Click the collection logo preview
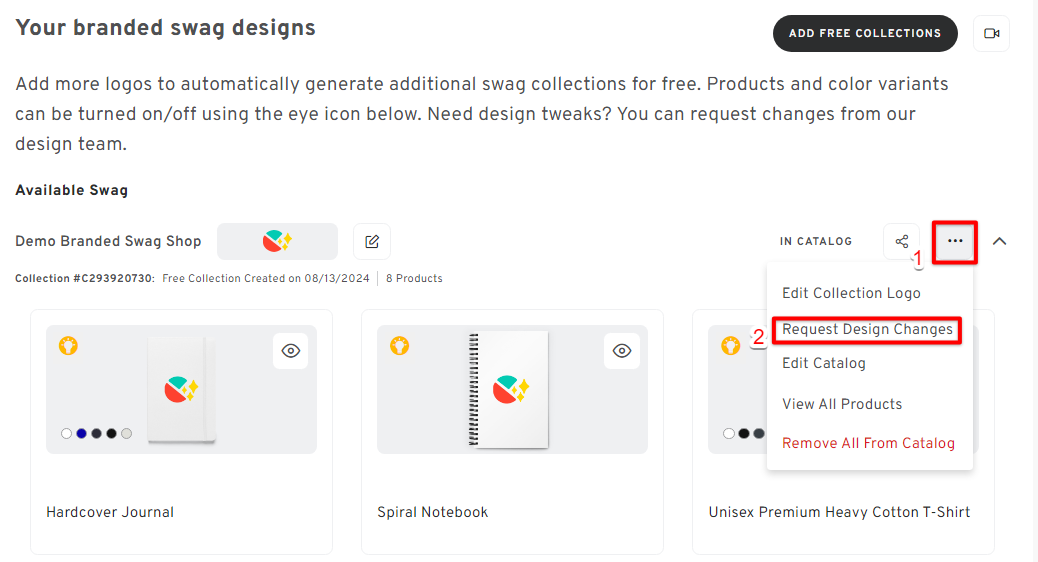 click(x=277, y=241)
